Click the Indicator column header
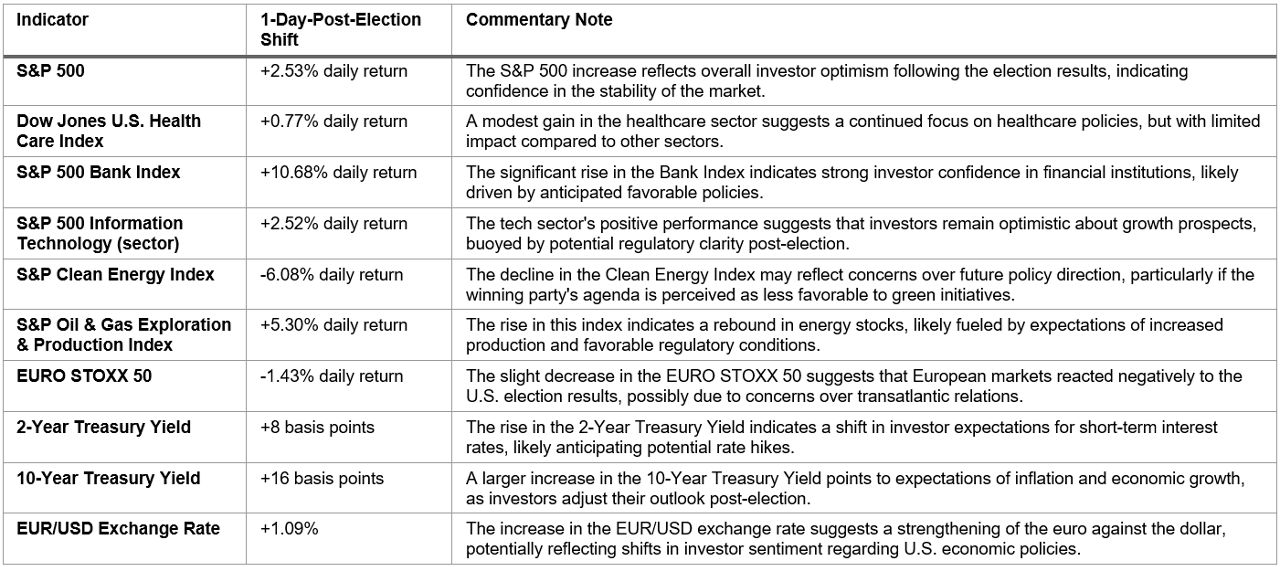 pyautogui.click(x=53, y=20)
